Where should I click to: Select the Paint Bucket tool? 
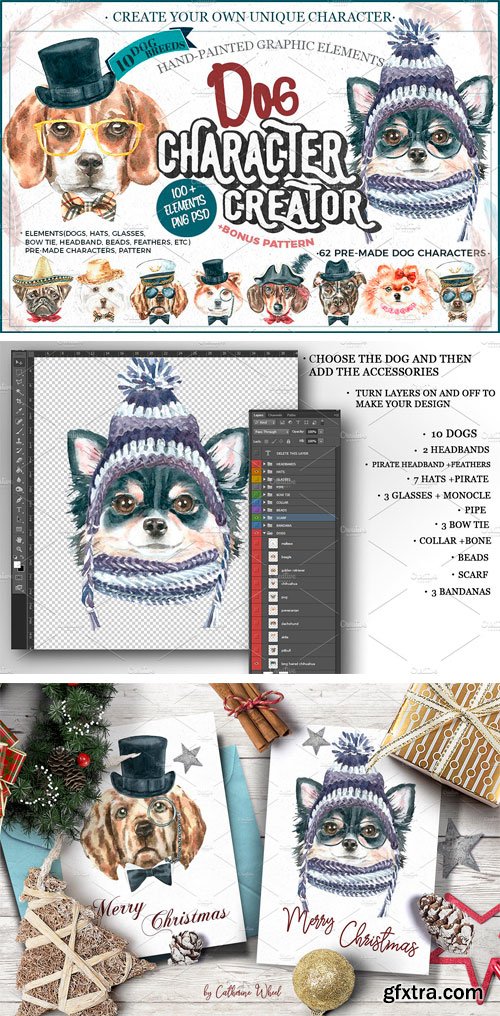(19, 470)
